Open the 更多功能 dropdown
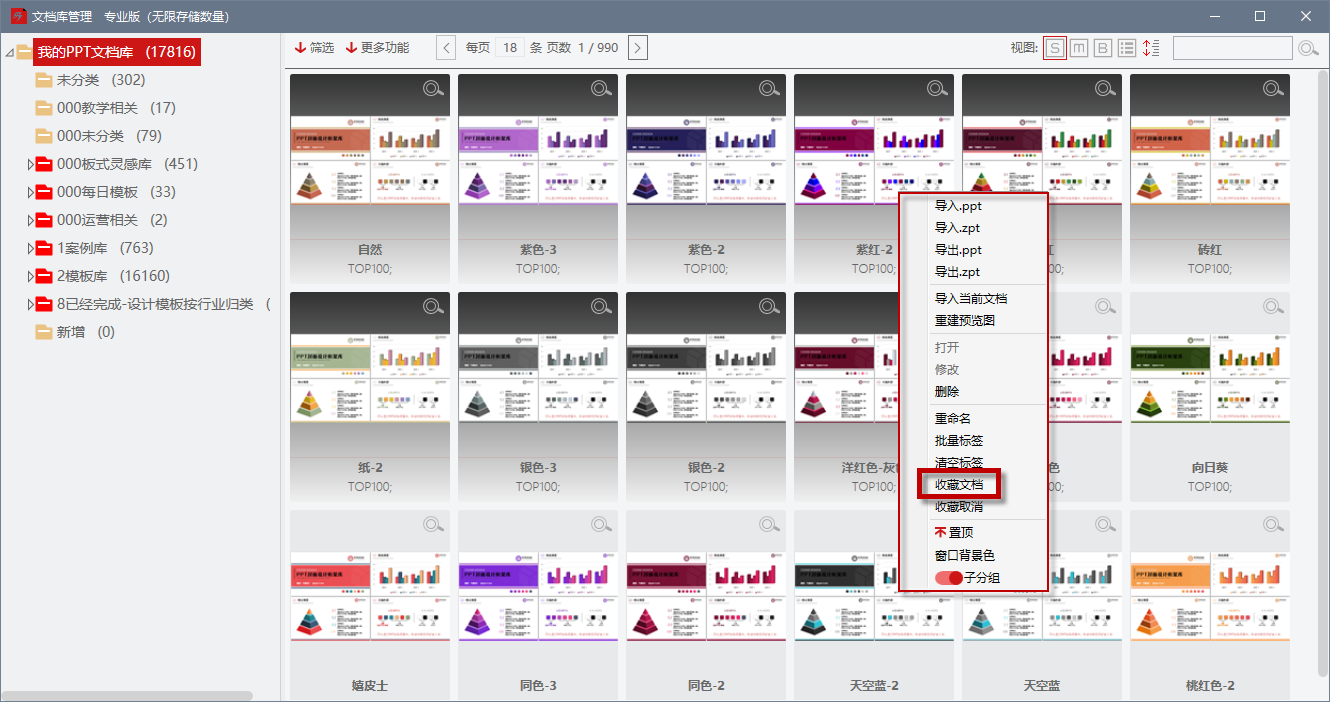The height and width of the screenshot is (702, 1330). pos(377,48)
